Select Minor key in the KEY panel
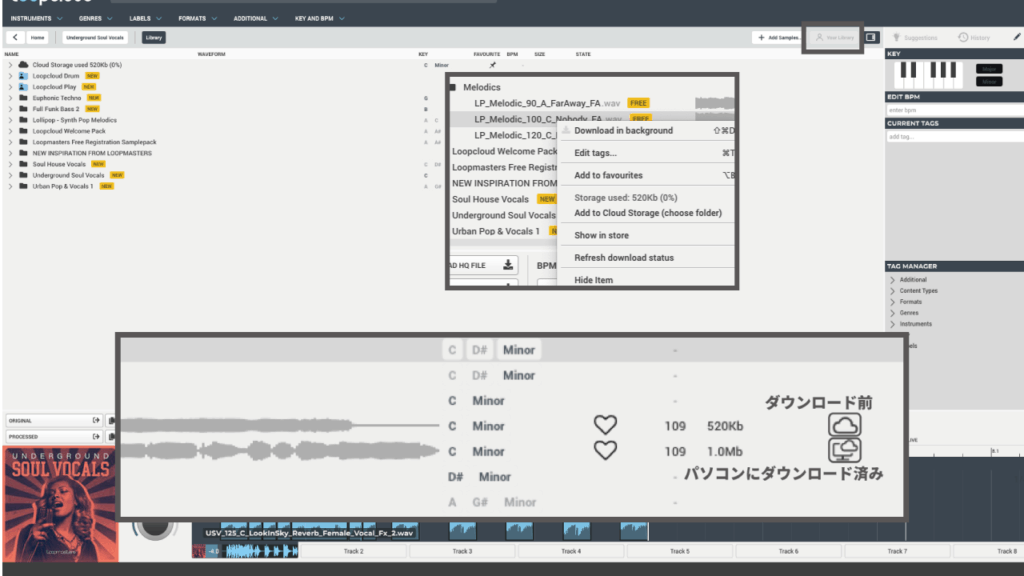This screenshot has height=576, width=1024. [989, 81]
